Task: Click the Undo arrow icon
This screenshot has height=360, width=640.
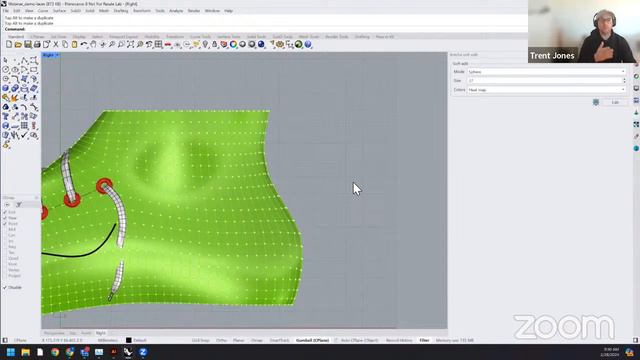Action: click(84, 44)
